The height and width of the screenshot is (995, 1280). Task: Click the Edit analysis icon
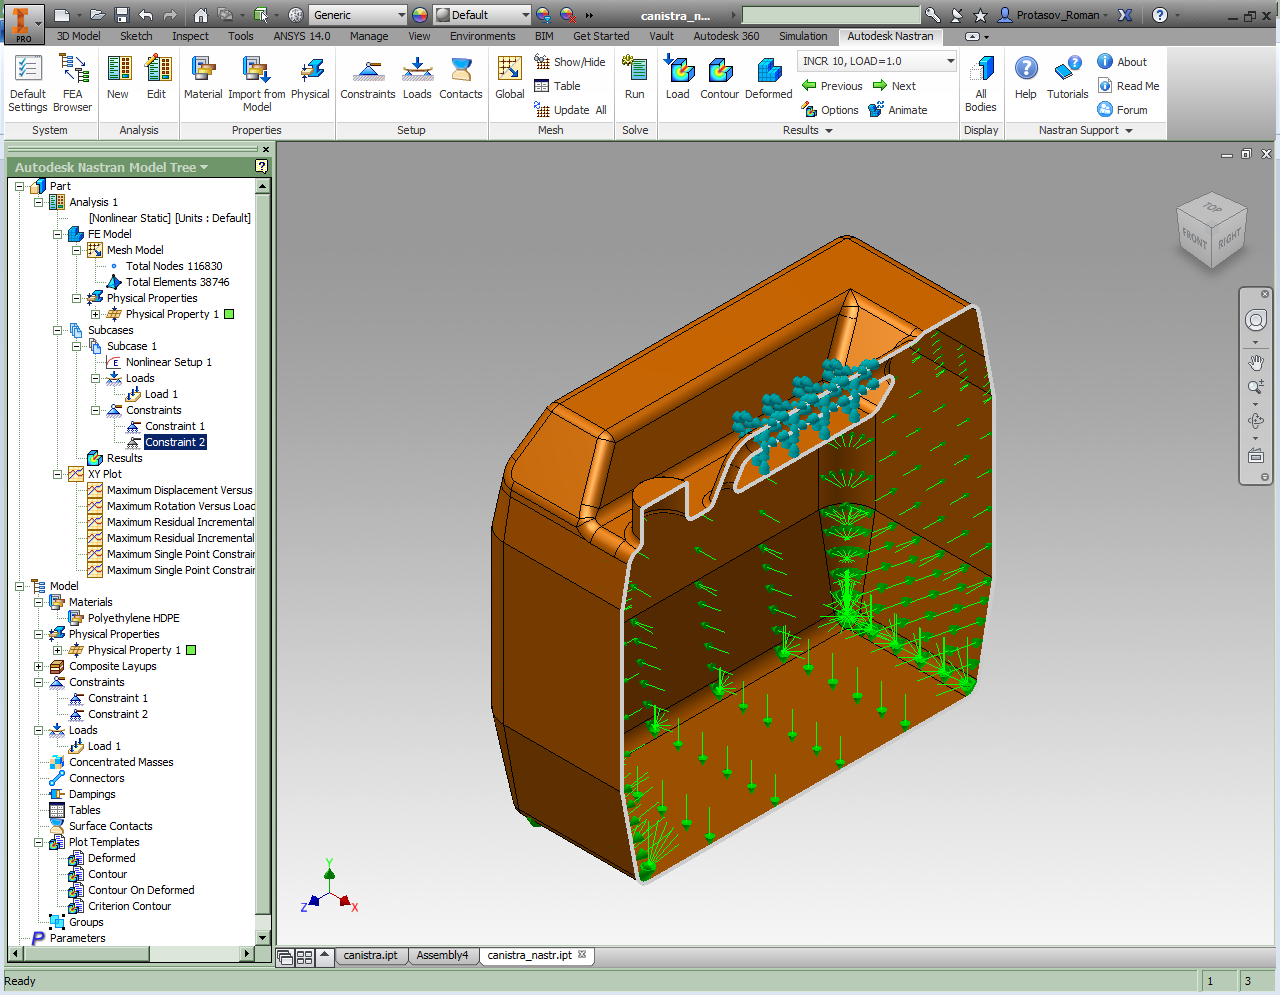pyautogui.click(x=156, y=78)
